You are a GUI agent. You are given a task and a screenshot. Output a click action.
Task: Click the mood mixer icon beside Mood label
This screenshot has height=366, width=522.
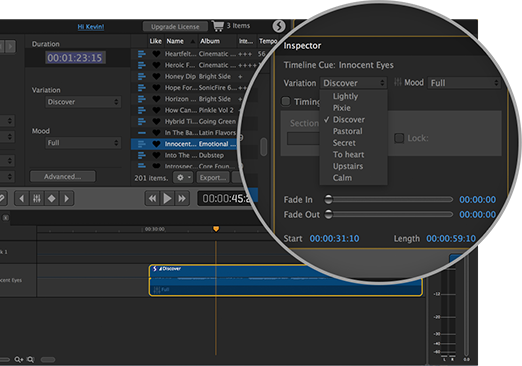397,82
